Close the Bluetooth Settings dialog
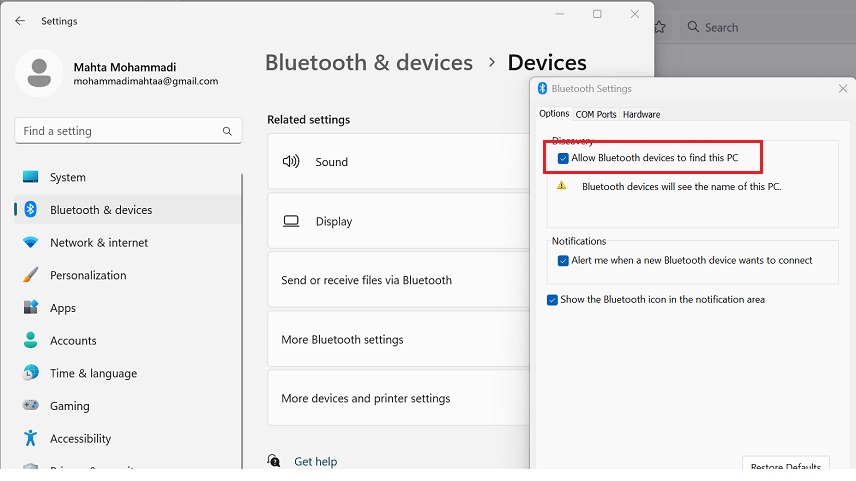 (843, 88)
